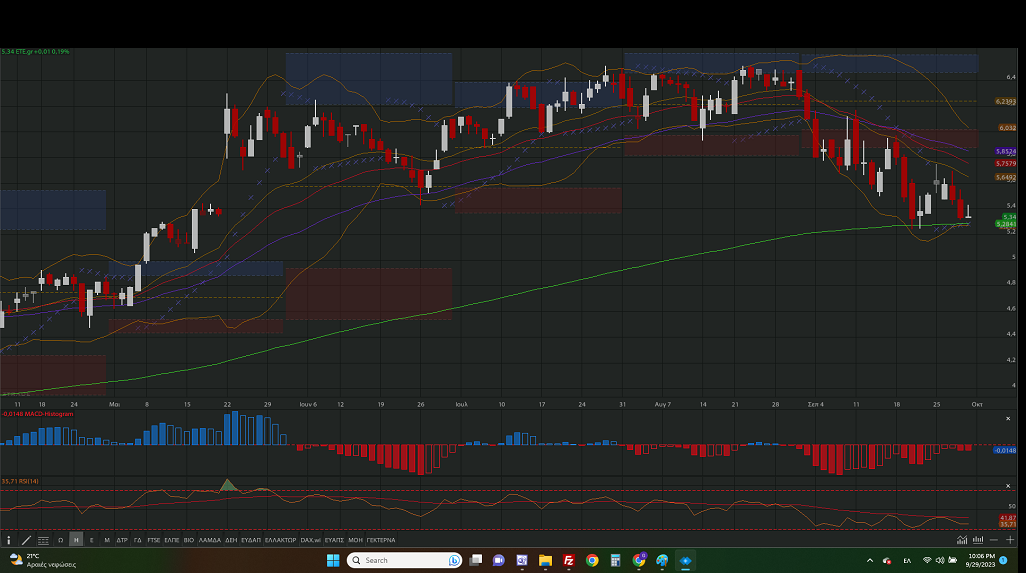Viewport: 1026px width, 573px height.
Task: Open the ΕΛΠΕ symbol tab
Action: pyautogui.click(x=172, y=540)
